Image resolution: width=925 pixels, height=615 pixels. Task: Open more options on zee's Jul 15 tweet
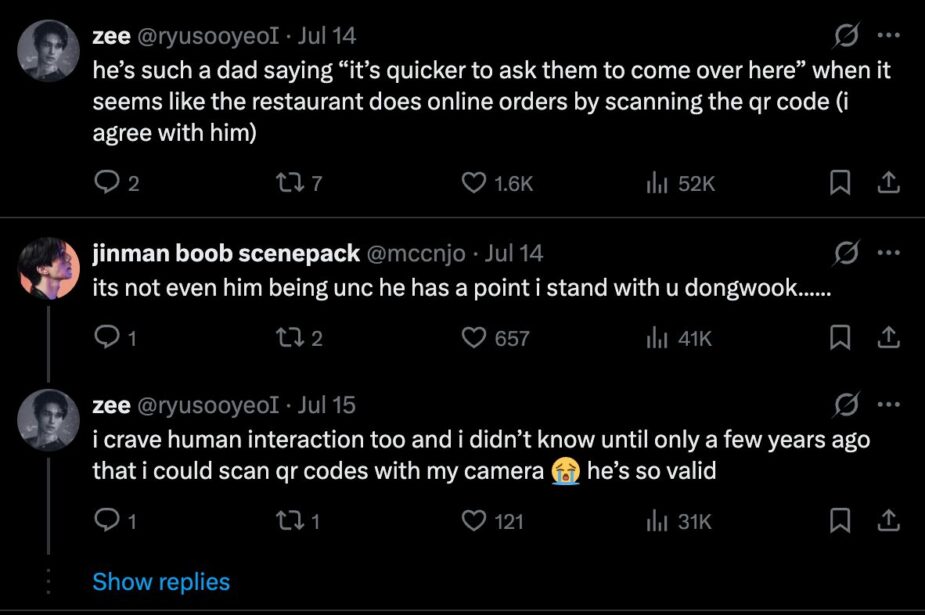click(888, 404)
